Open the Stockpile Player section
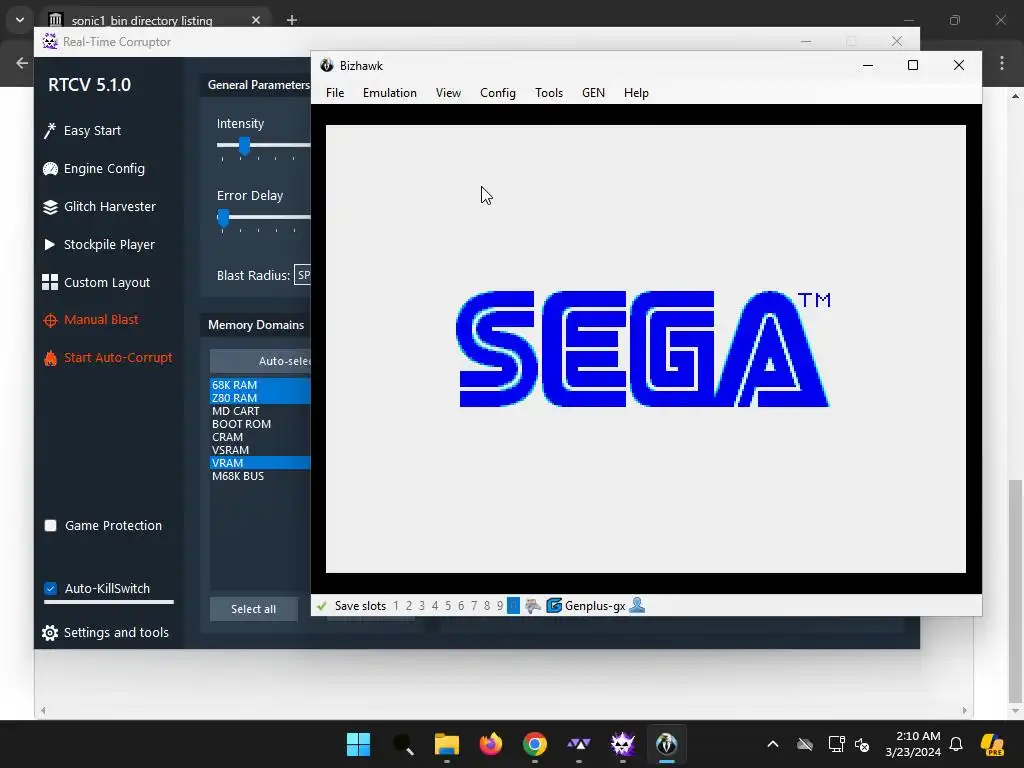This screenshot has height=768, width=1024. pyautogui.click(x=99, y=244)
